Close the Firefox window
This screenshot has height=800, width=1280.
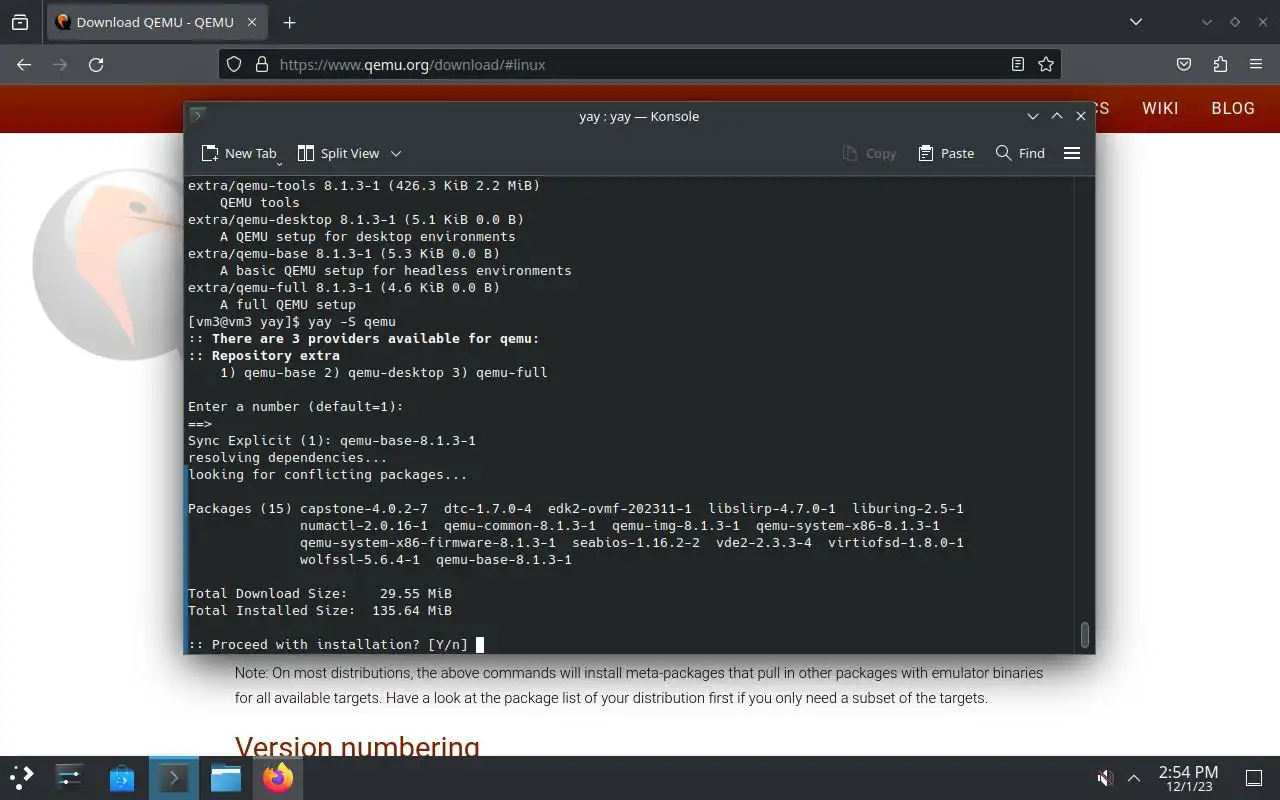point(1261,22)
